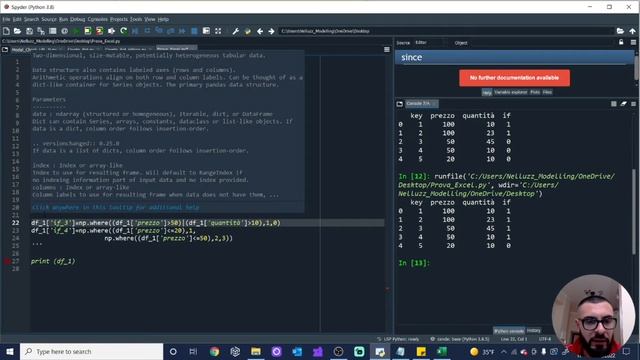Create a new file from toolbar
The width and height of the screenshot is (640, 360).
(x=6, y=31)
